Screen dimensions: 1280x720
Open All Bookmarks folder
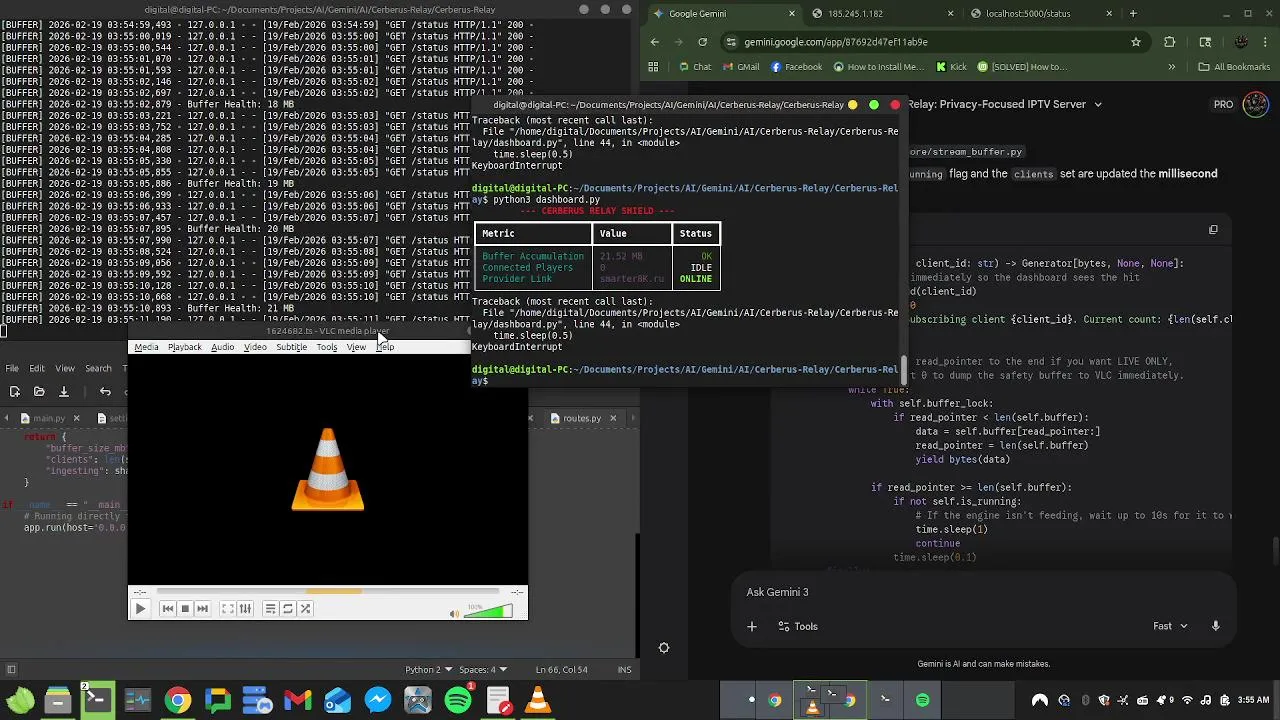[x=1233, y=67]
